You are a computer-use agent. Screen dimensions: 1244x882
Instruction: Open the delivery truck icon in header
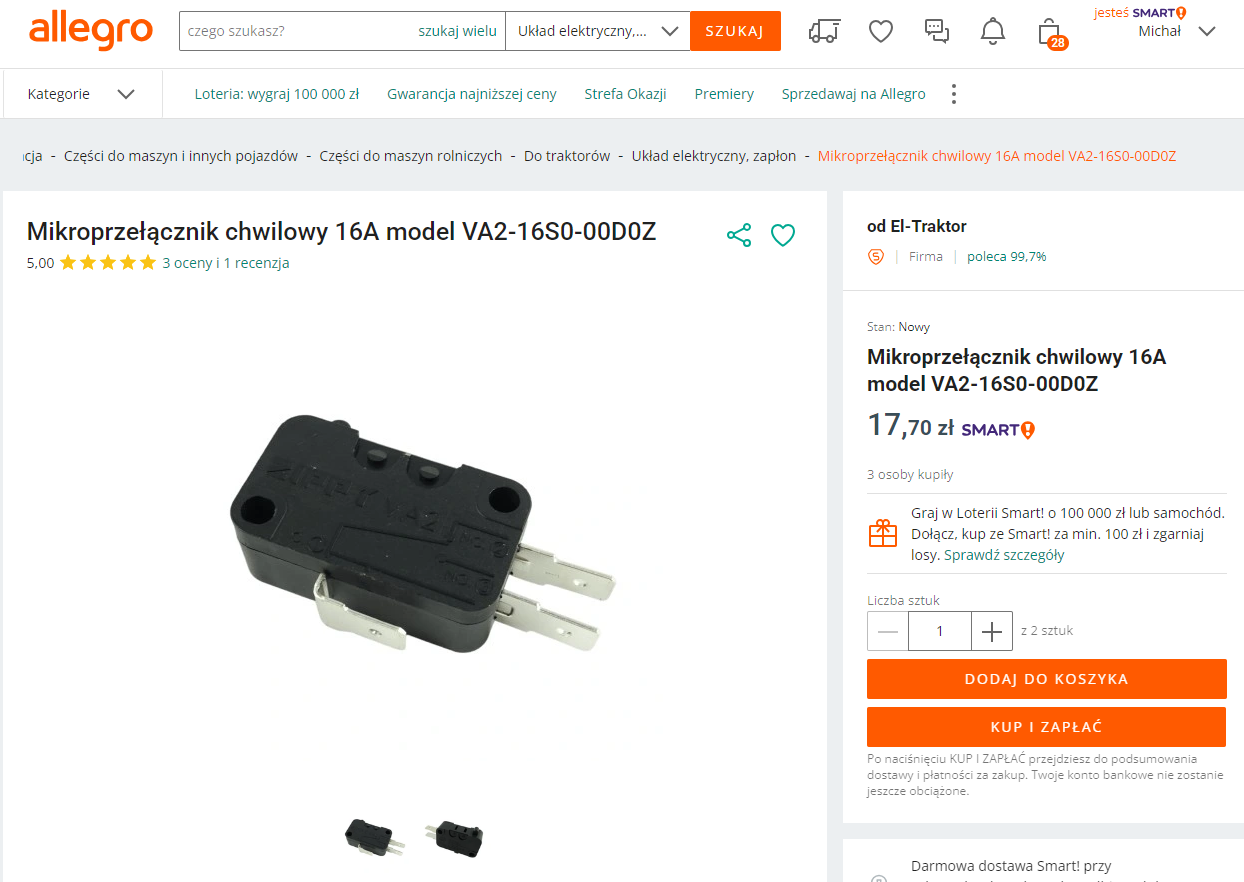pos(824,31)
